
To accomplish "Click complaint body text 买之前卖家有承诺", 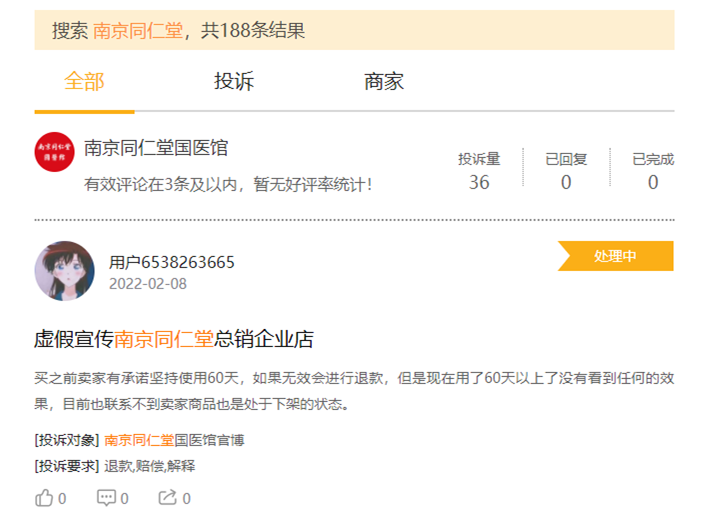I will [x=354, y=390].
